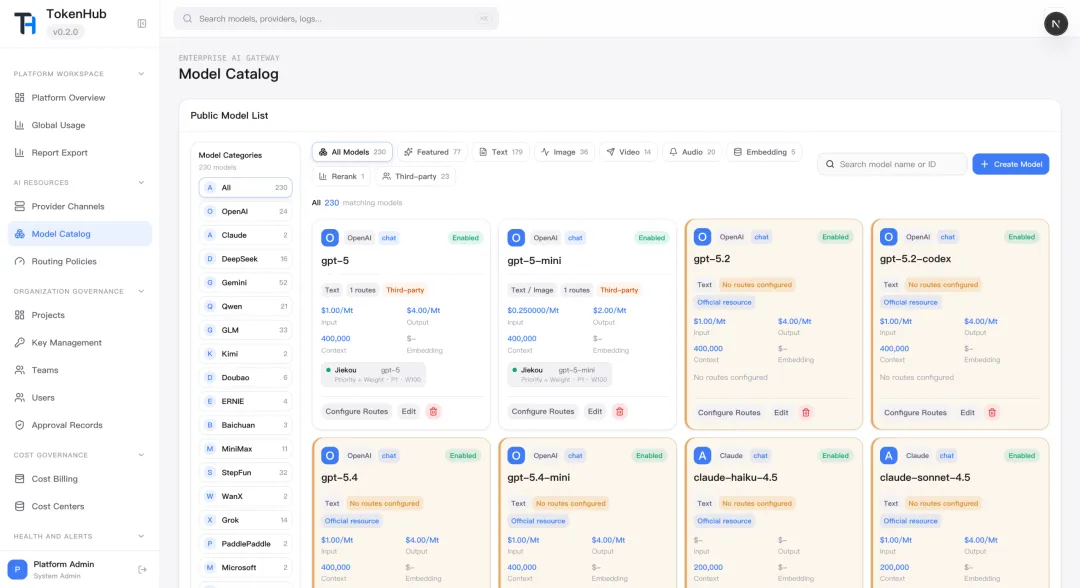Select the Text filter tab
The image size is (1080, 588).
coord(501,152)
